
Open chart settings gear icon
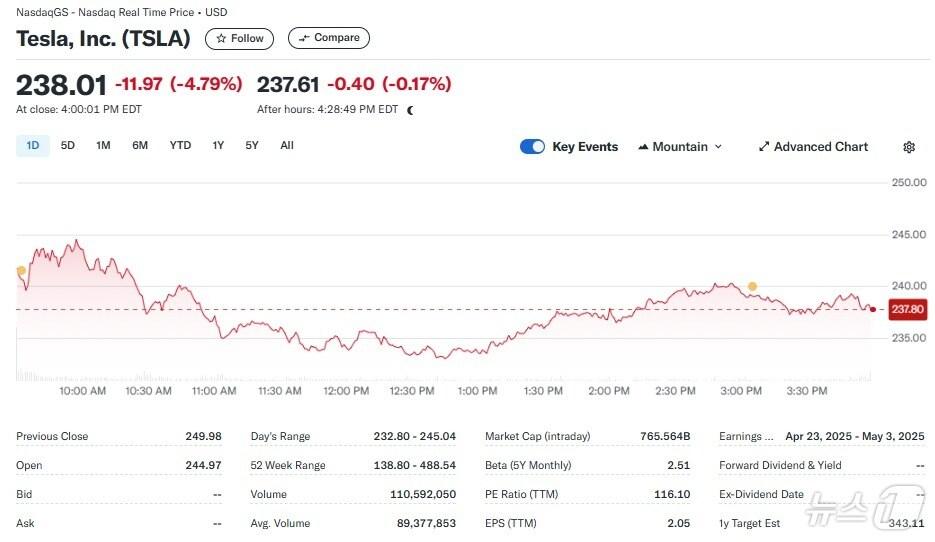click(908, 147)
